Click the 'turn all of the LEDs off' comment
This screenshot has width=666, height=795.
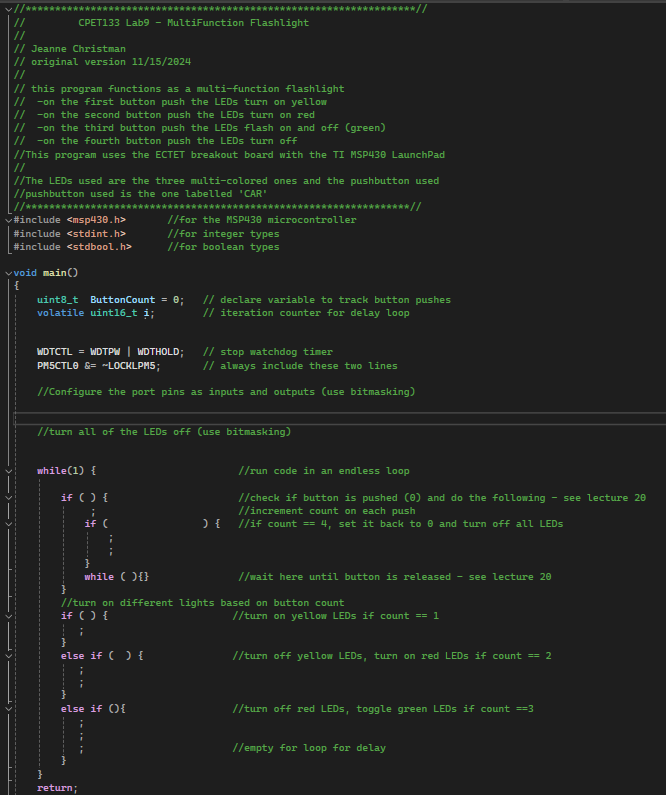164,432
